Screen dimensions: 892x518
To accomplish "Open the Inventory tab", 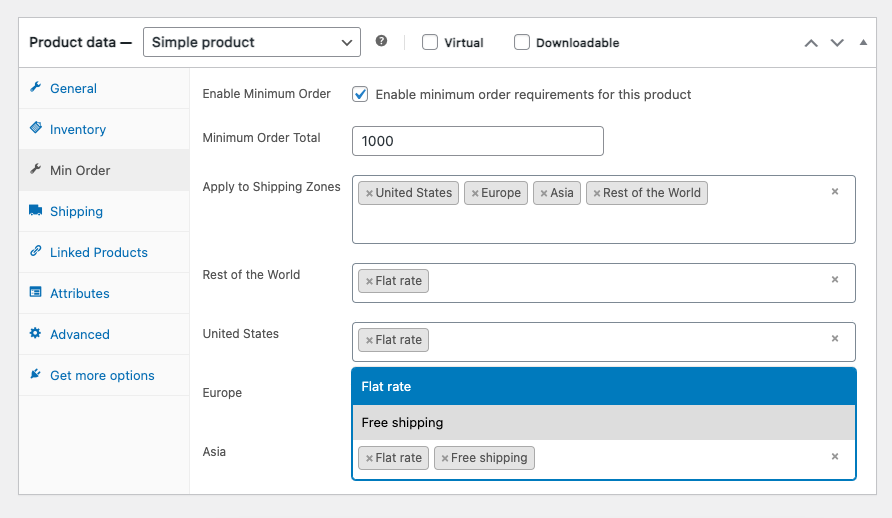I will coord(78,129).
